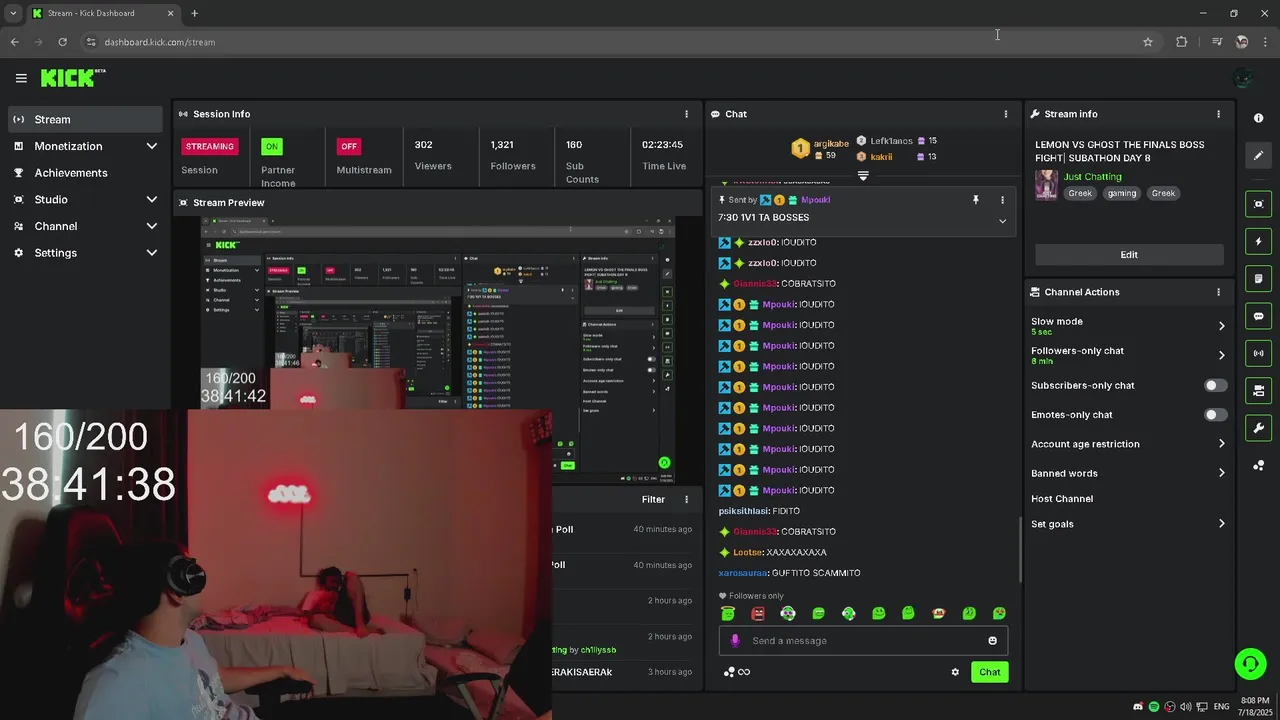The height and width of the screenshot is (720, 1280).
Task: Open Session Info panel options menu
Action: coord(686,114)
